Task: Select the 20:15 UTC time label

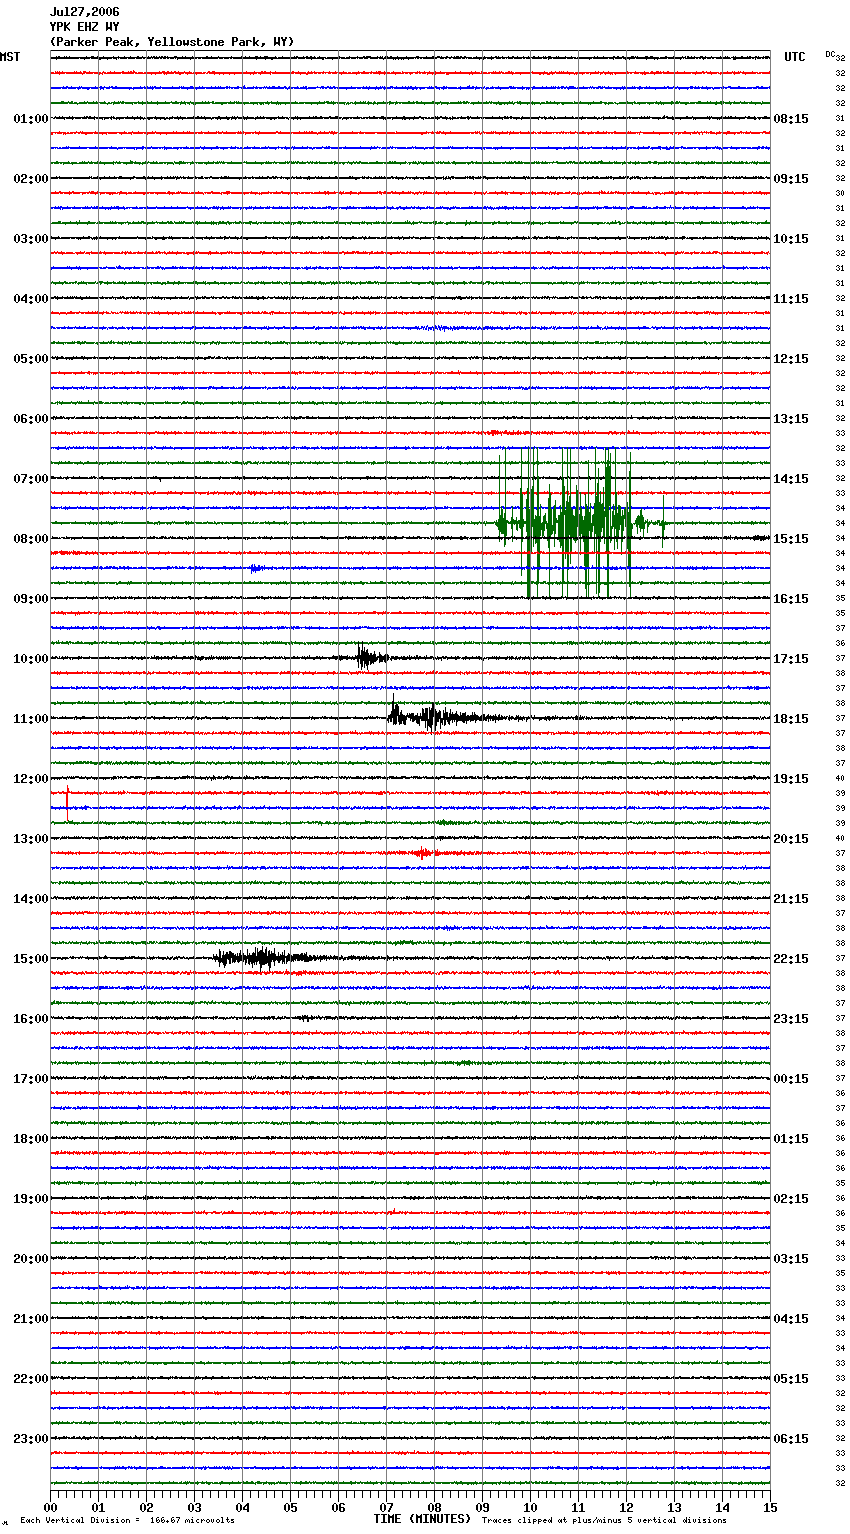Action: [791, 839]
